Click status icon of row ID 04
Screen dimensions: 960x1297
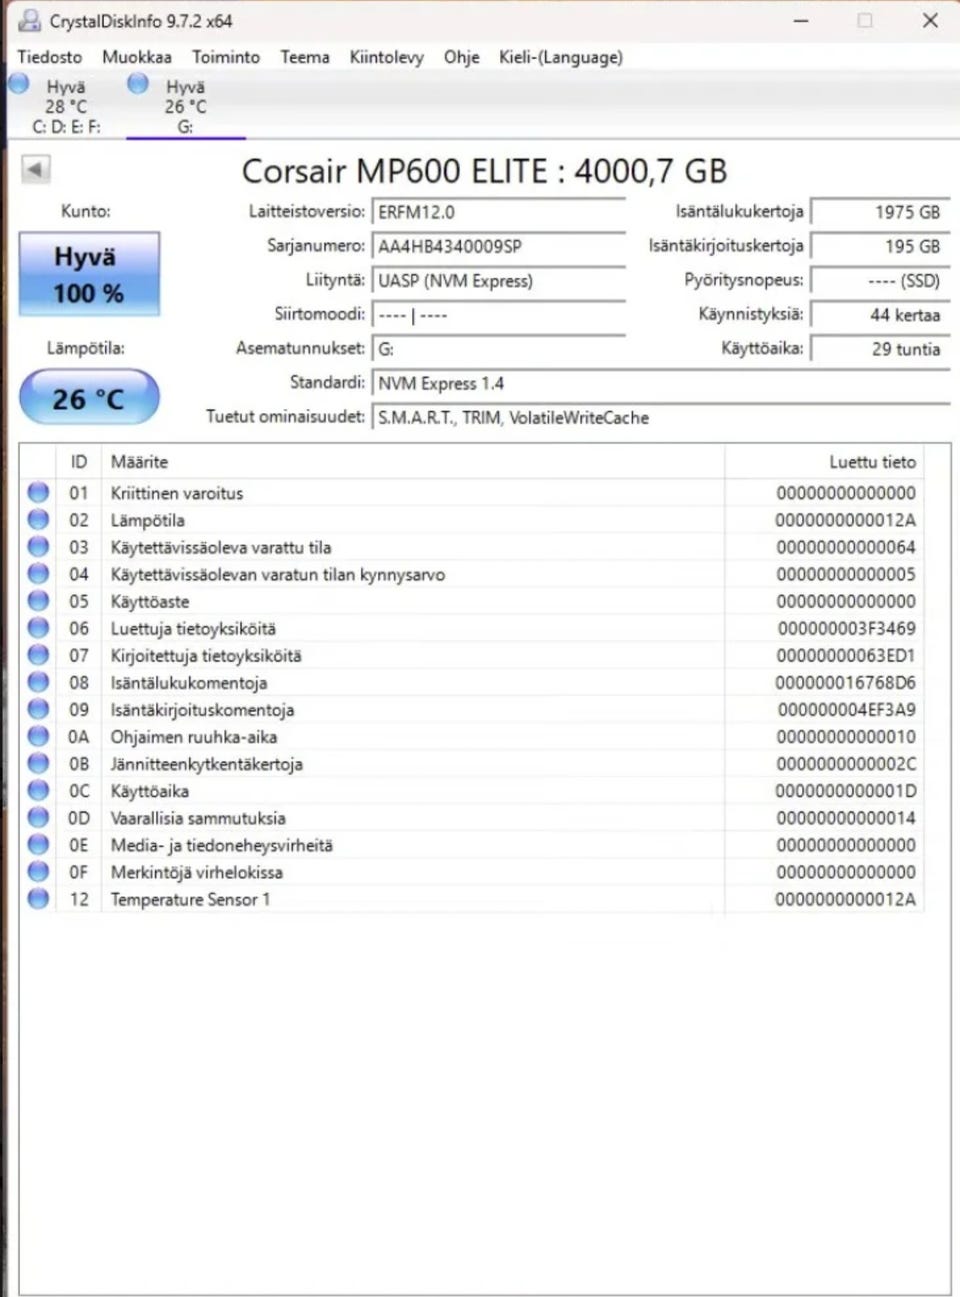38,573
